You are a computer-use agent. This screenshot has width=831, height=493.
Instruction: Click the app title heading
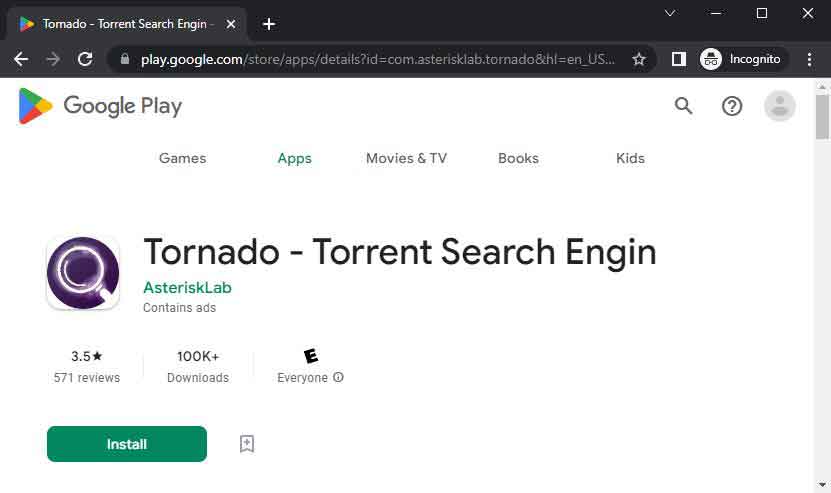[x=400, y=252]
